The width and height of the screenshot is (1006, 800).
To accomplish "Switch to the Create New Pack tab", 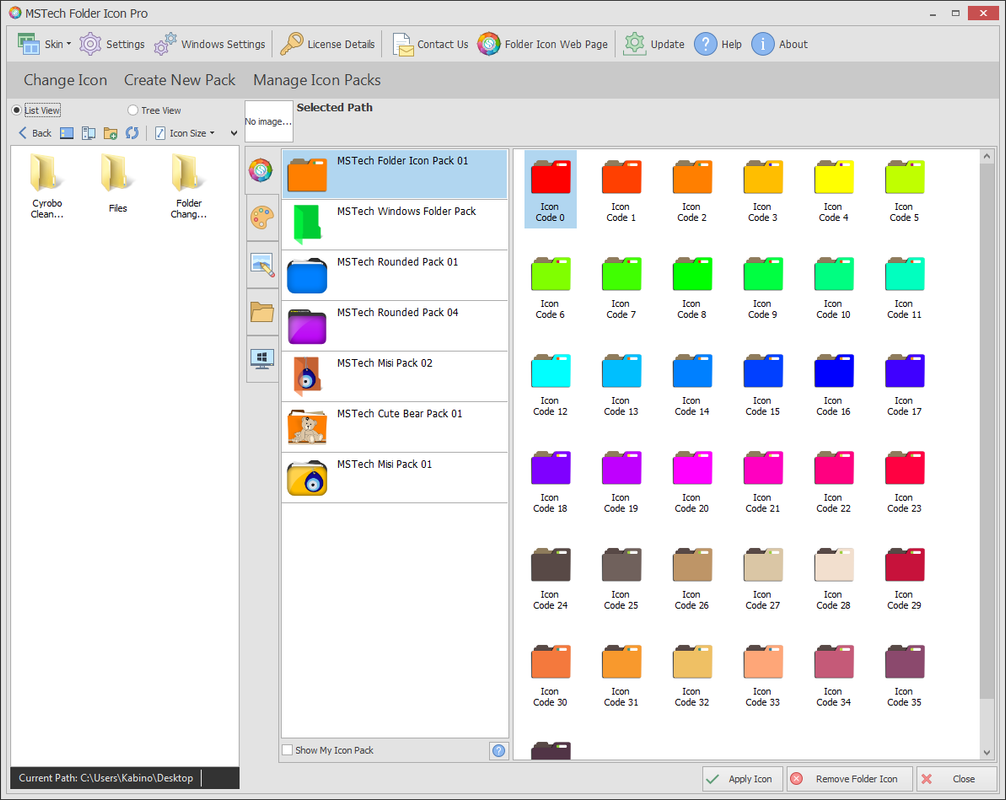I will (x=180, y=80).
